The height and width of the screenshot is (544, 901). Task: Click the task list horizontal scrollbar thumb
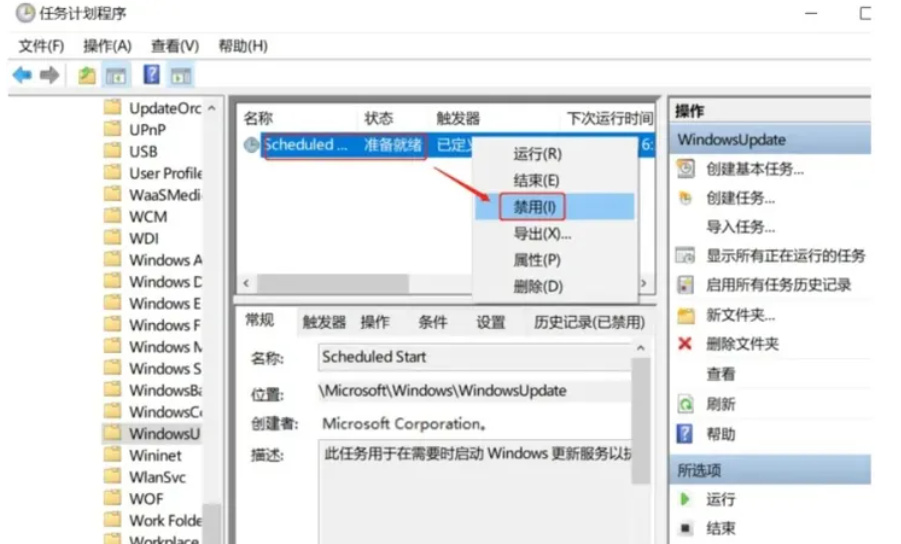(333, 283)
